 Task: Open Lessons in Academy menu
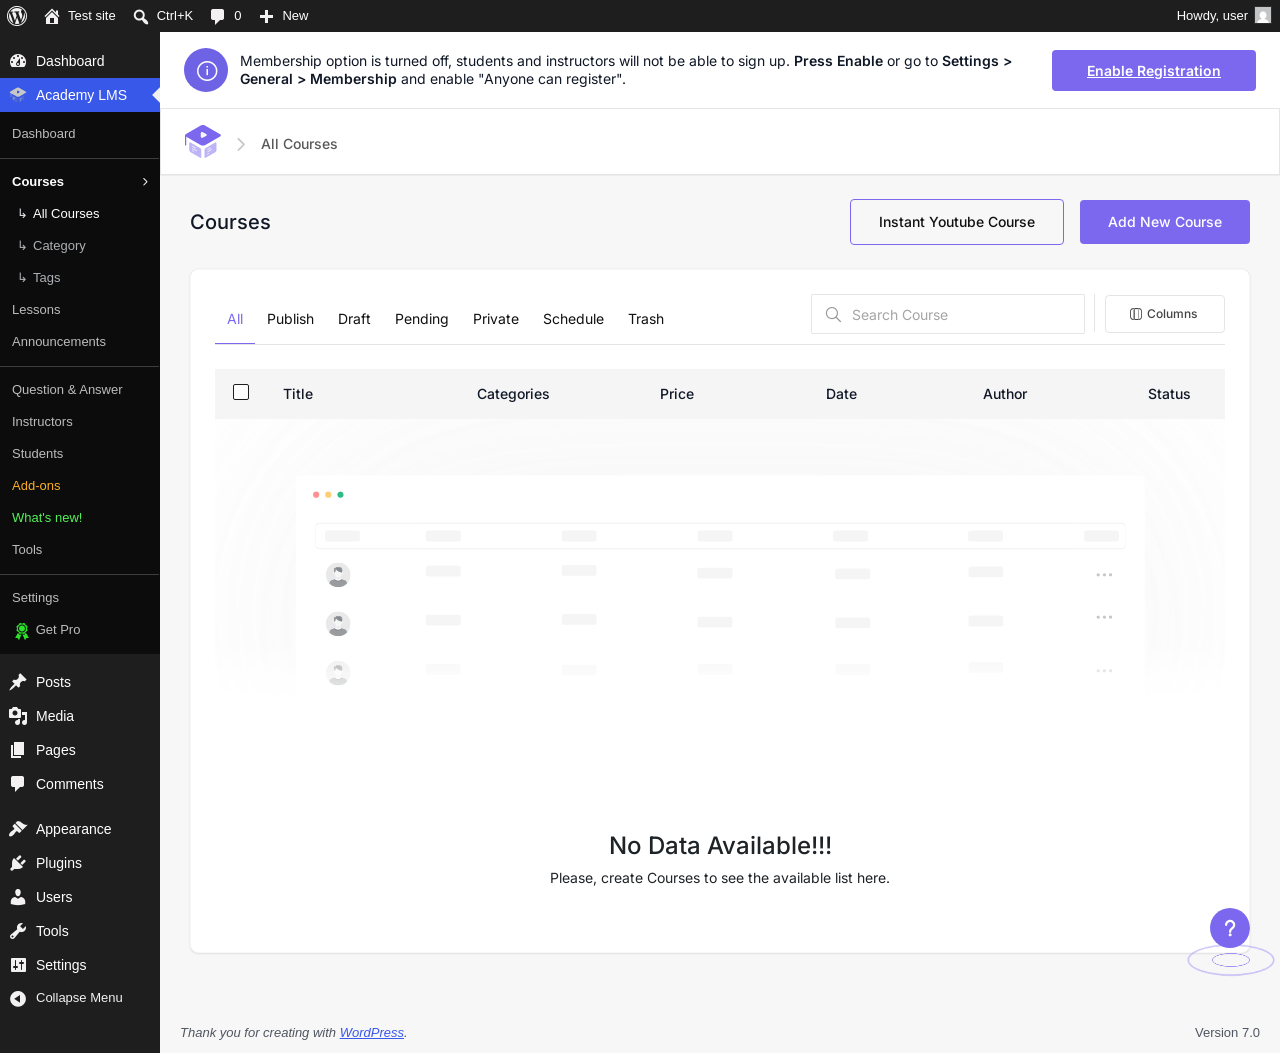click(36, 310)
